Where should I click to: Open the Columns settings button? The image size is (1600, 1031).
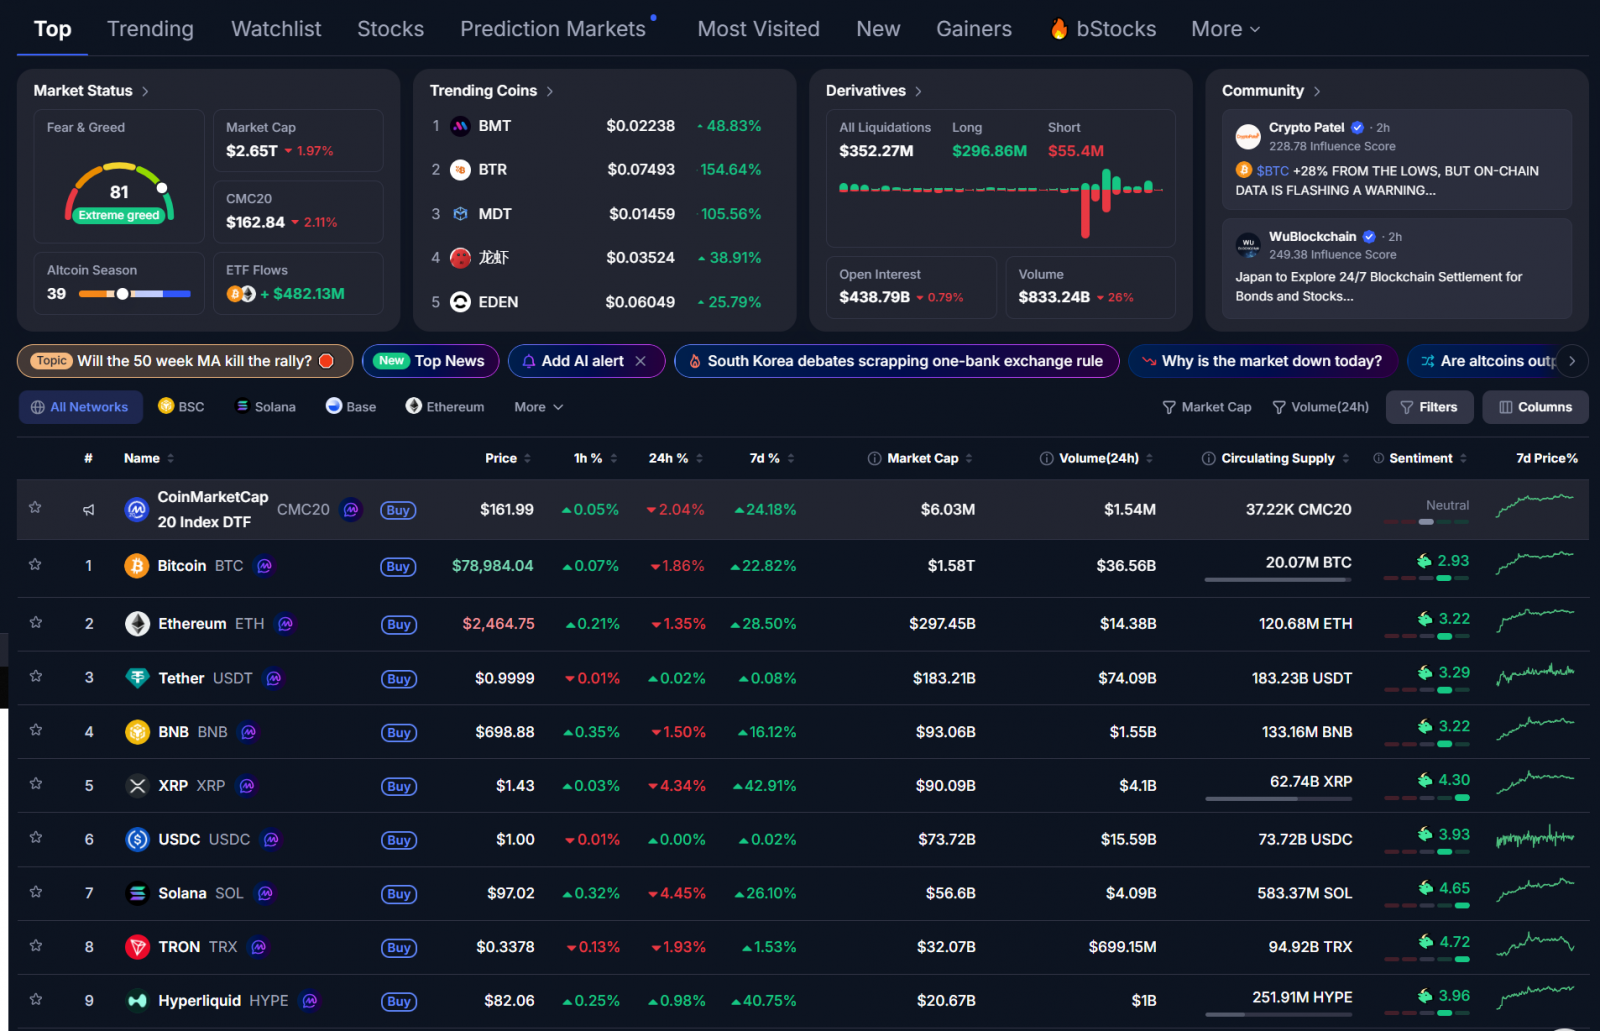(x=1535, y=407)
